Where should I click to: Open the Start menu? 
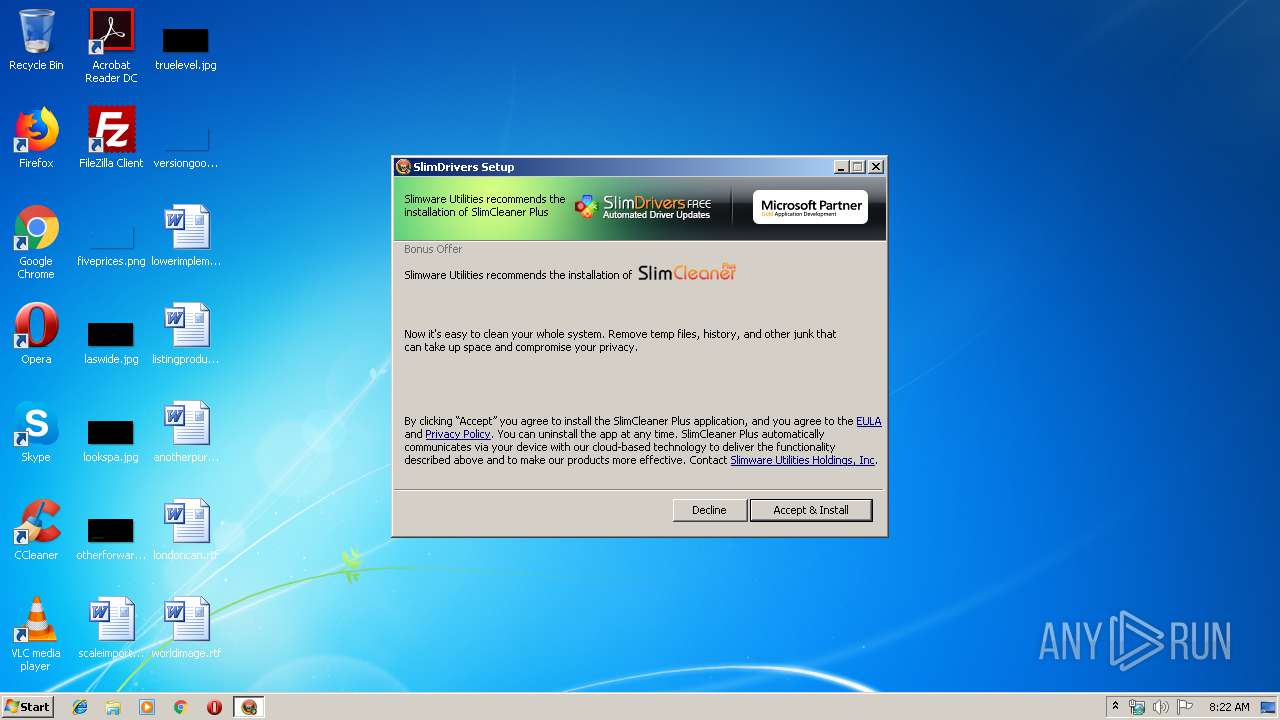[x=27, y=707]
